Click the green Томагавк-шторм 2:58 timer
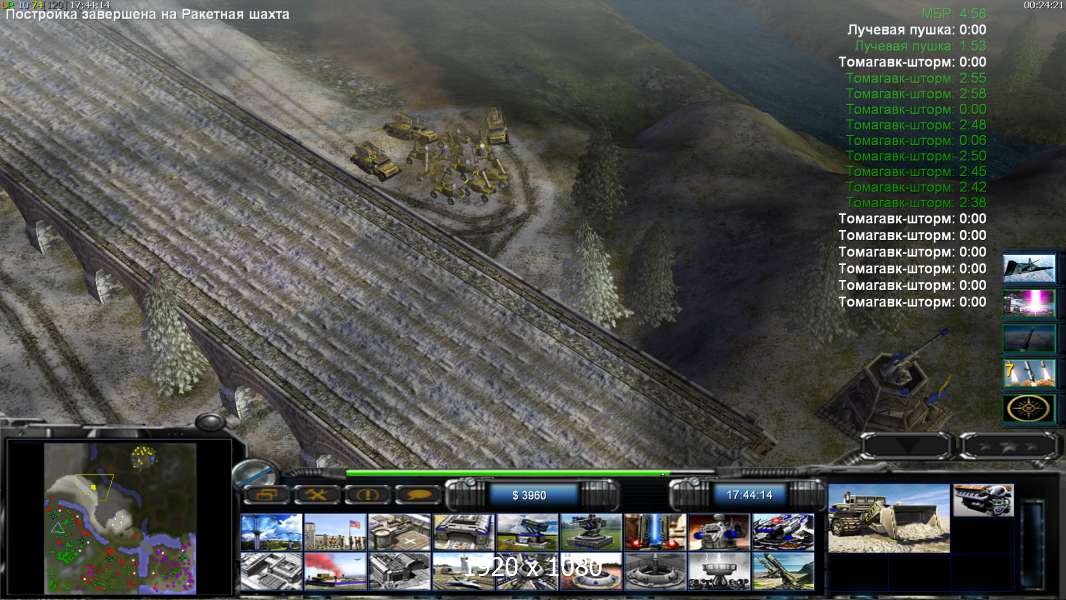Screen dimensions: 1066x600 point(916,94)
